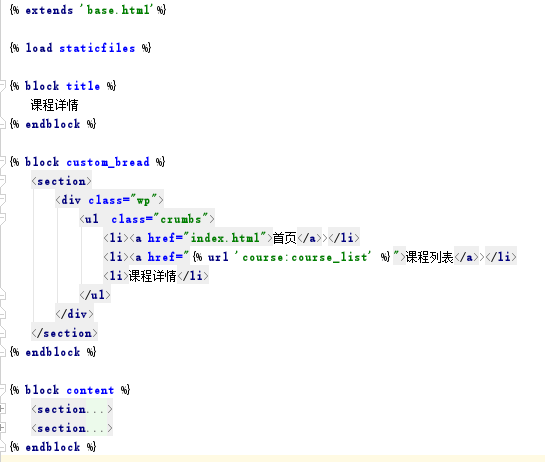Click the load staticfiles tag

(80, 48)
